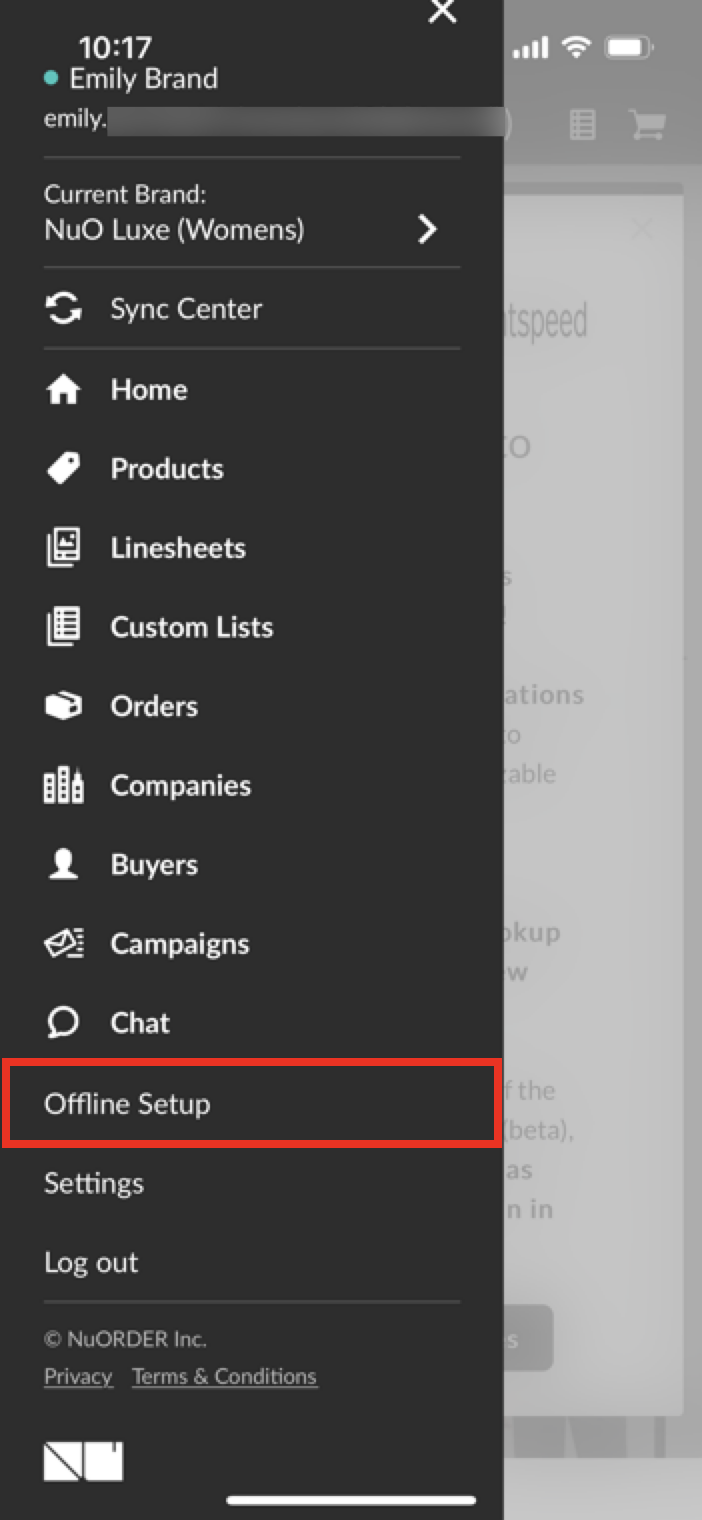Open the Offline Setup menu item
This screenshot has height=1520, width=702.
click(251, 1104)
